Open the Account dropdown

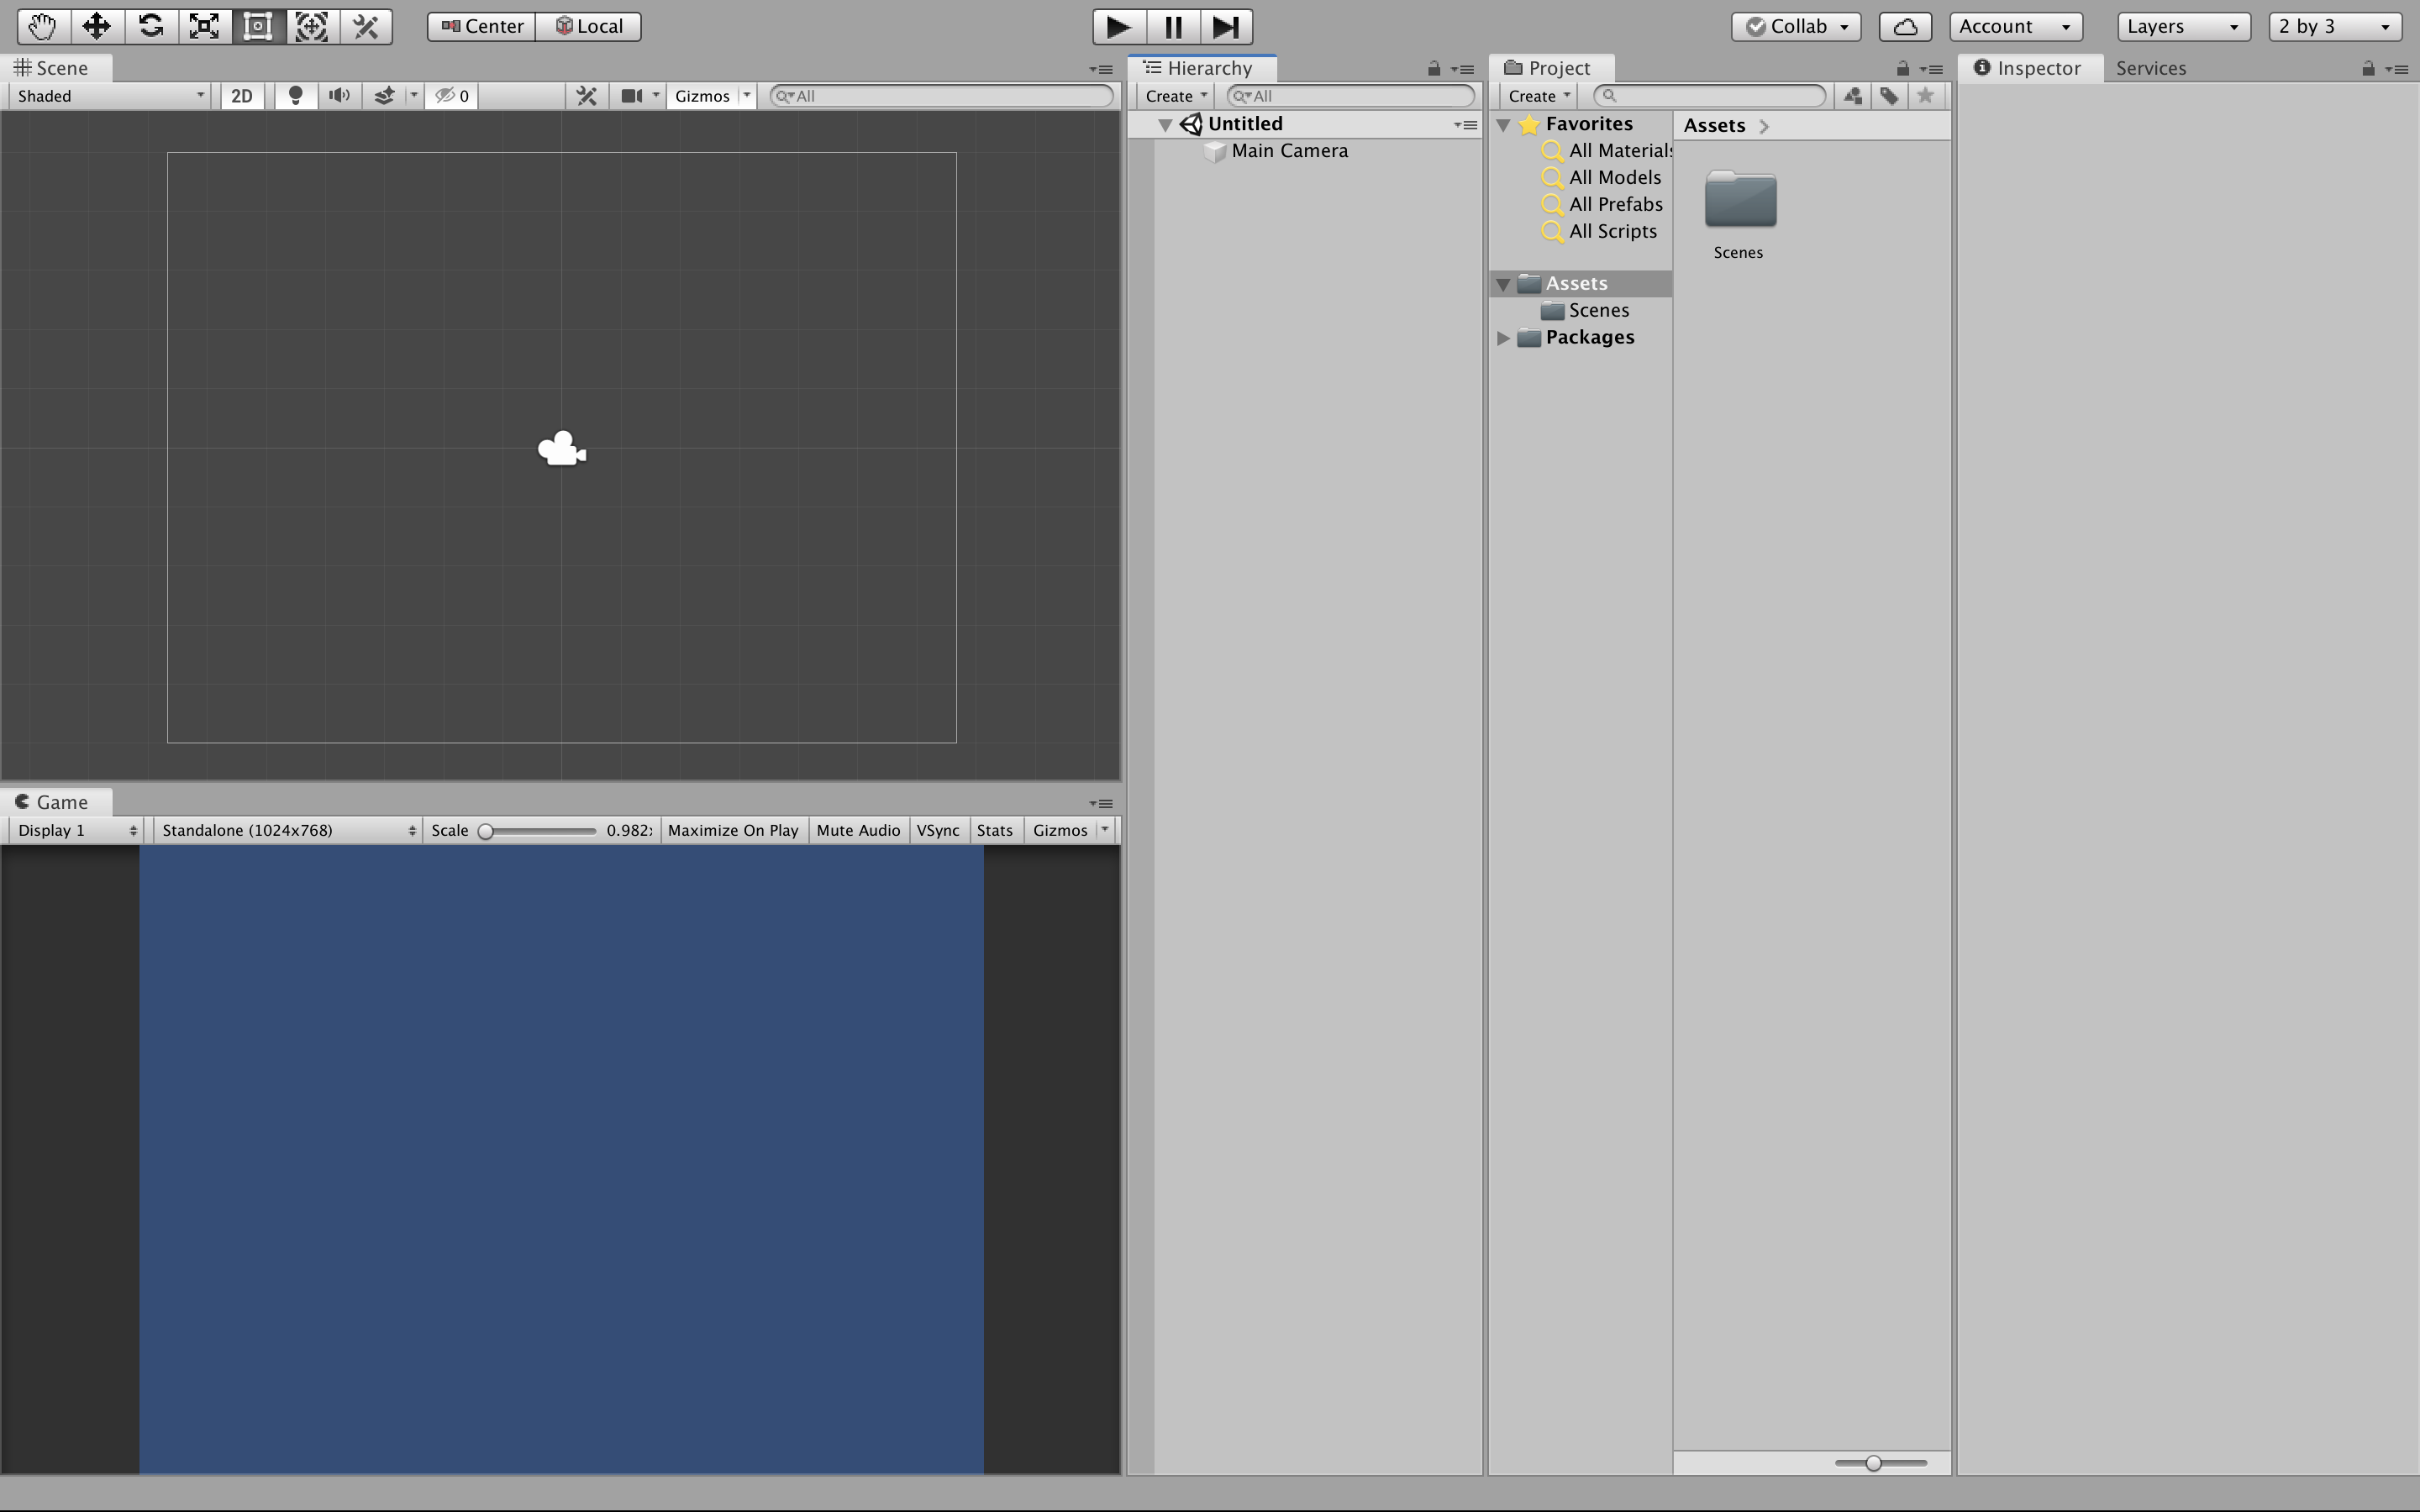tap(2016, 26)
